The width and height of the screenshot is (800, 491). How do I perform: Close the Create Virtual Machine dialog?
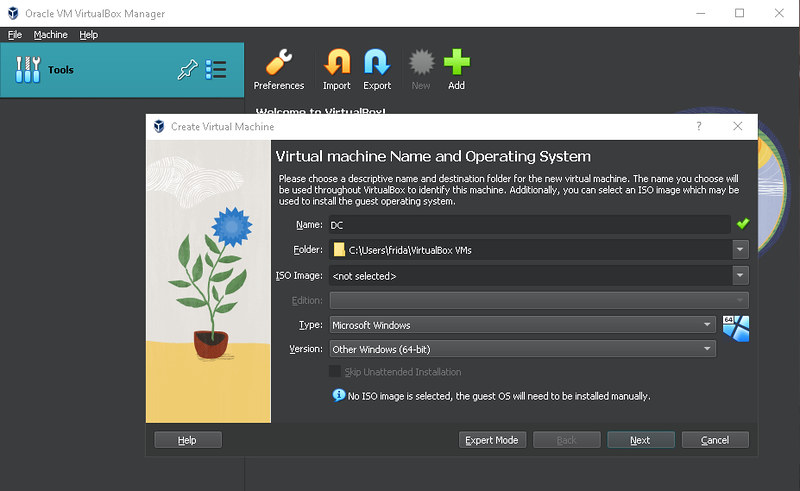point(738,126)
